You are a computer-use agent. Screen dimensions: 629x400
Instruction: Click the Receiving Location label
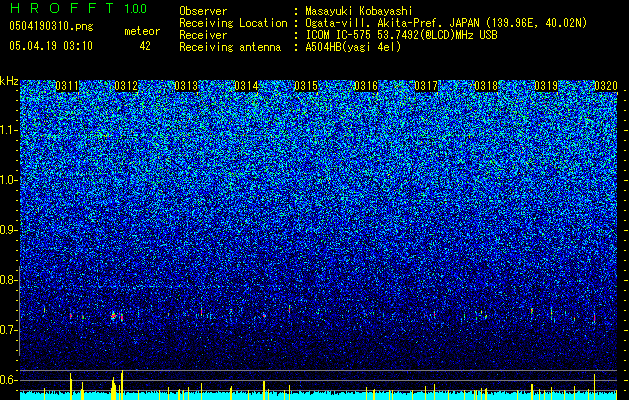pos(233,23)
